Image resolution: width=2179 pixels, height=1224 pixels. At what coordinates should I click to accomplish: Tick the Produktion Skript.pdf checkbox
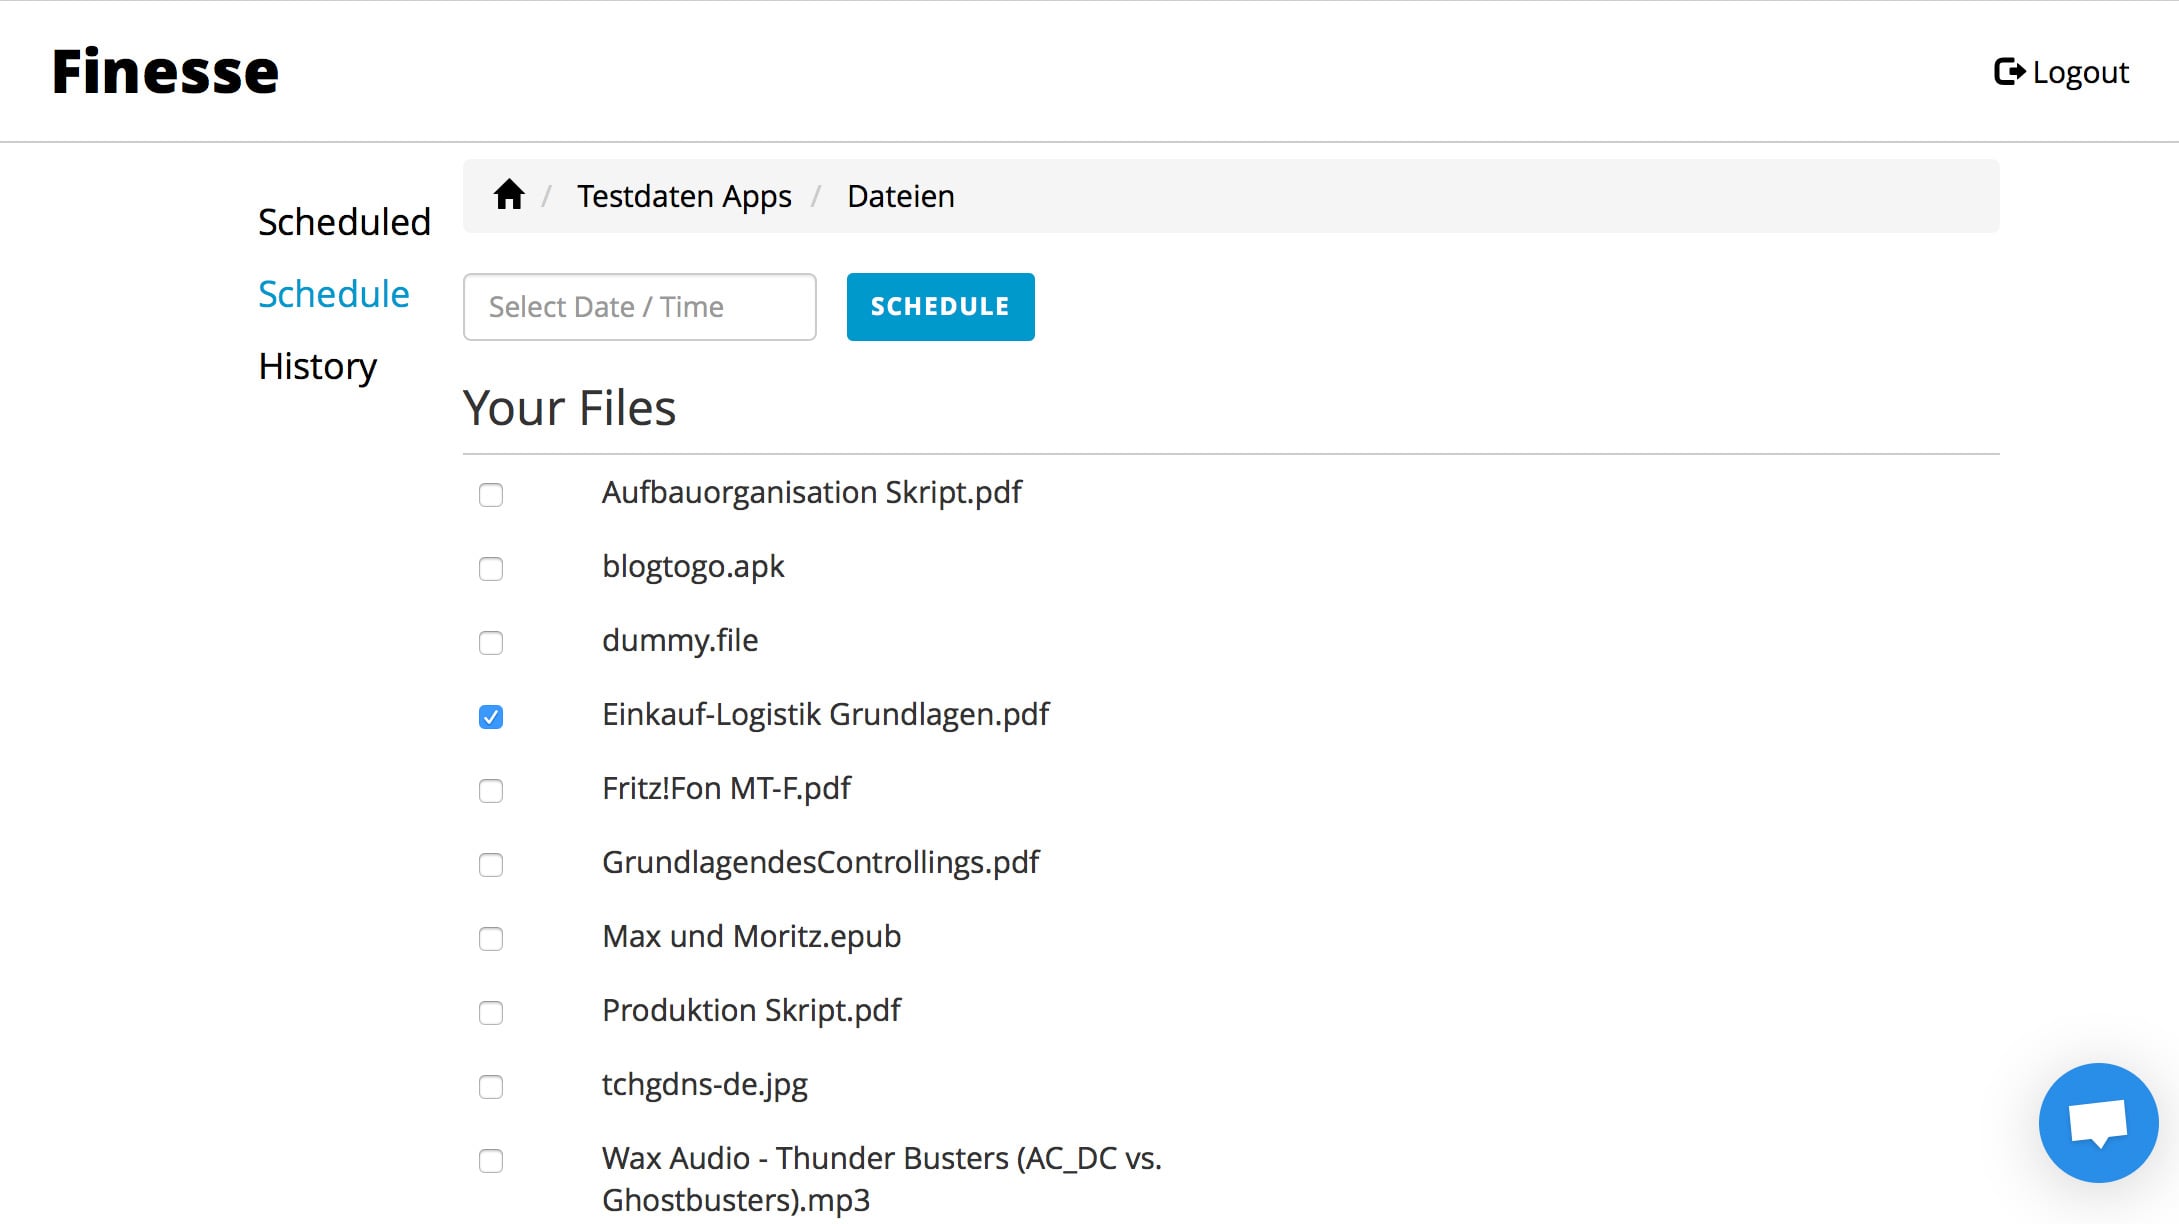point(491,1013)
